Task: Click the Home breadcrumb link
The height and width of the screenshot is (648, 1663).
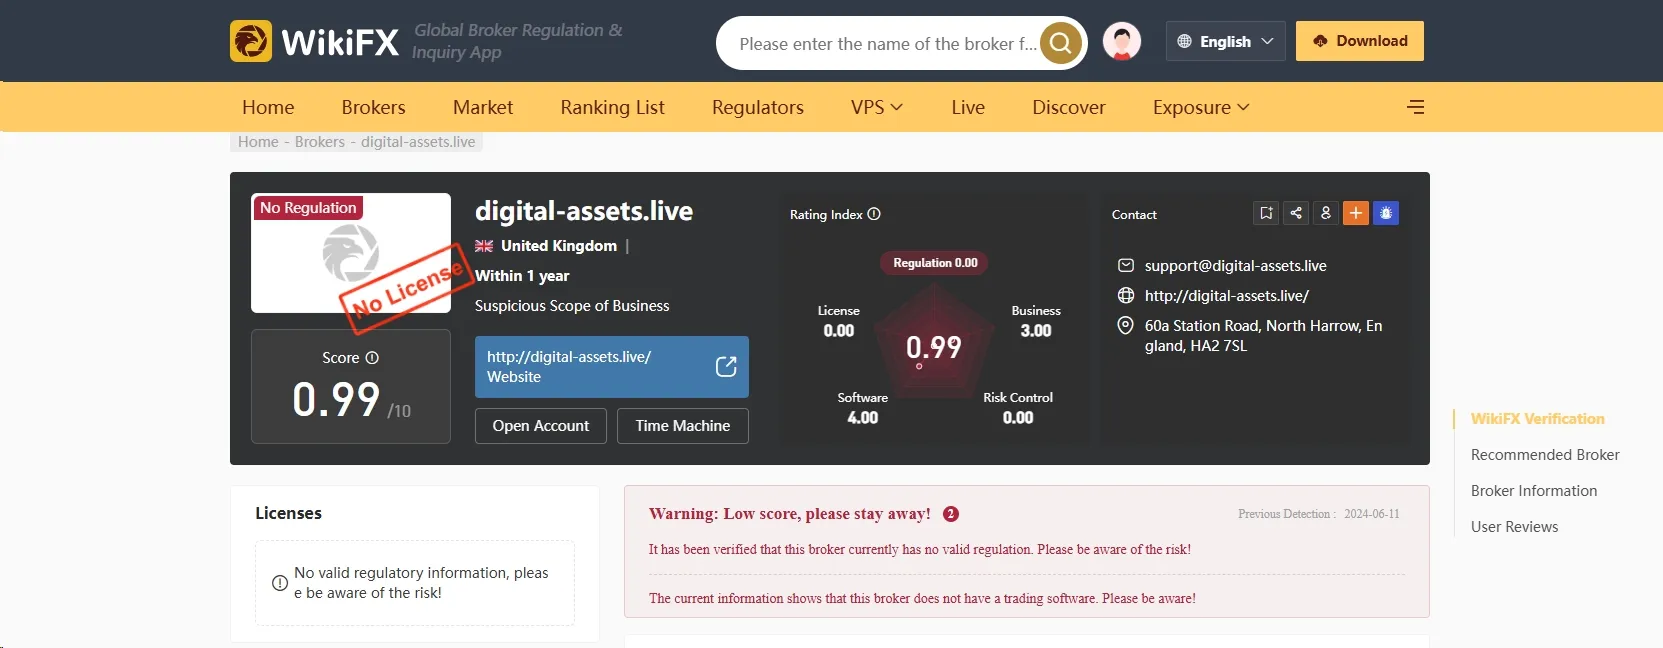Action: click(x=258, y=142)
